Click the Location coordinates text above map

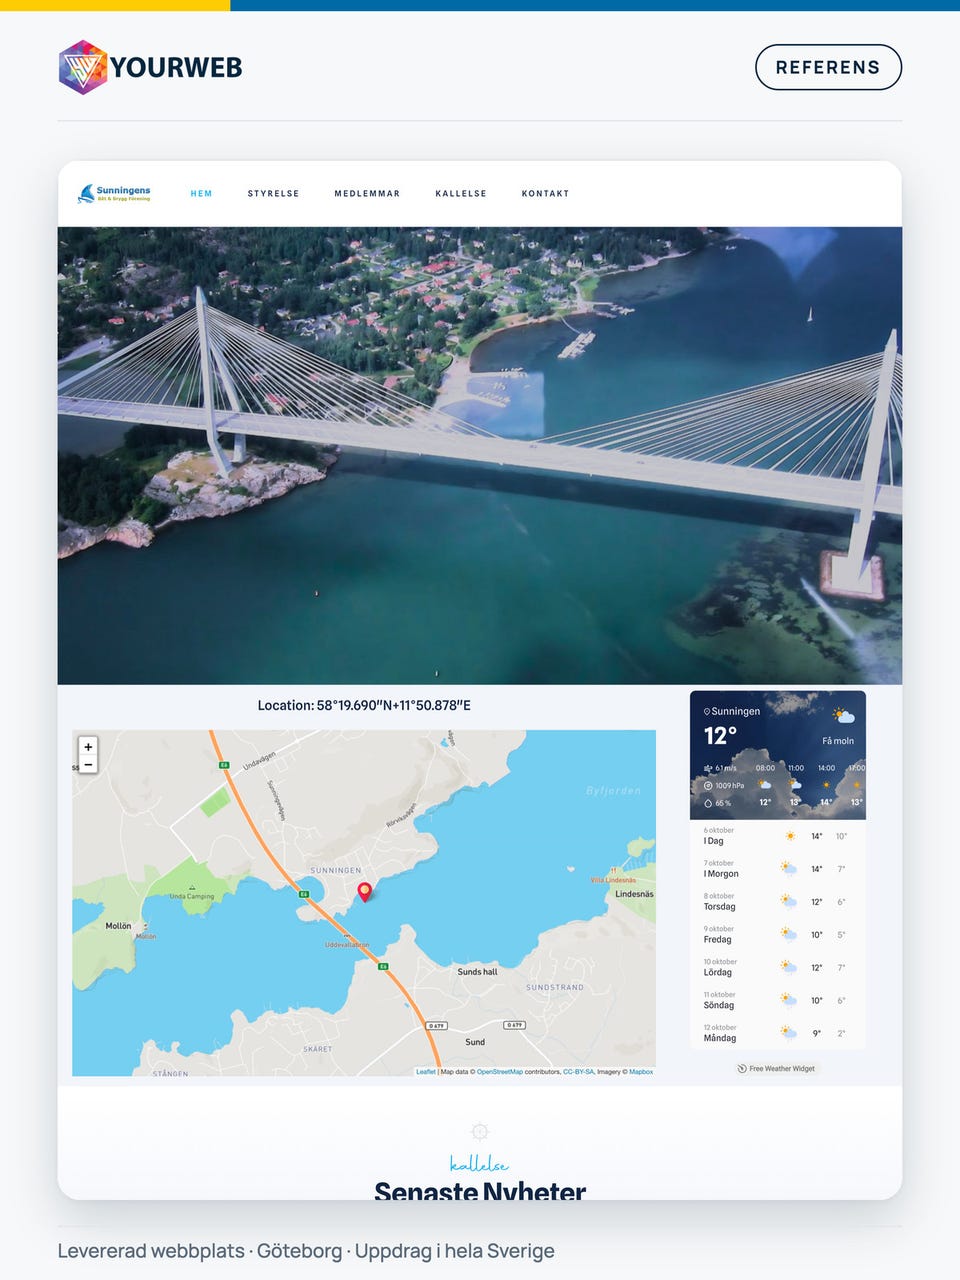point(364,705)
